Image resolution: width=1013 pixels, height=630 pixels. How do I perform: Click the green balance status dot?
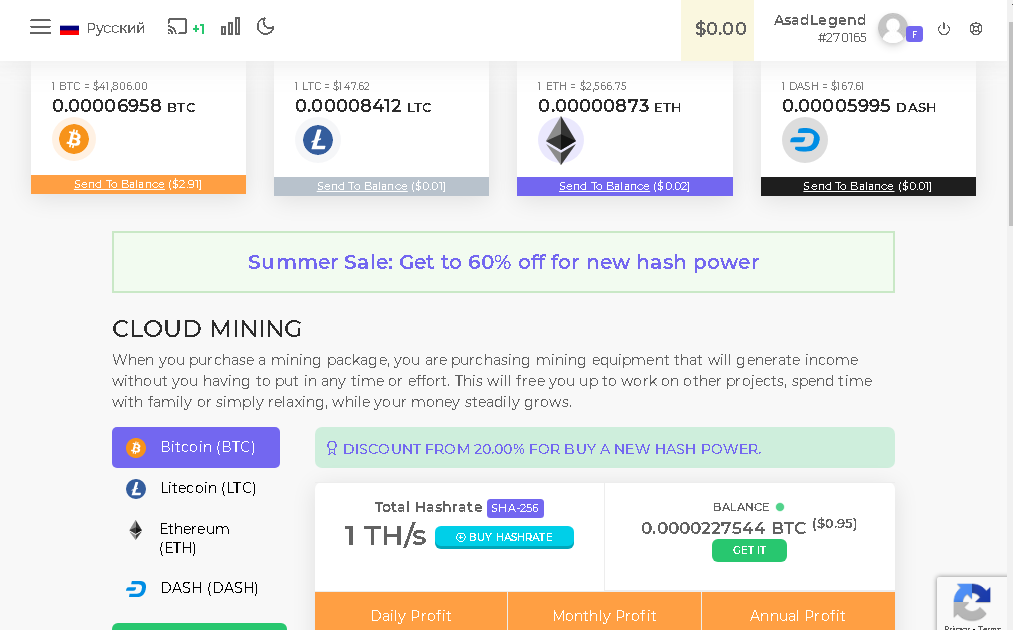pos(780,507)
